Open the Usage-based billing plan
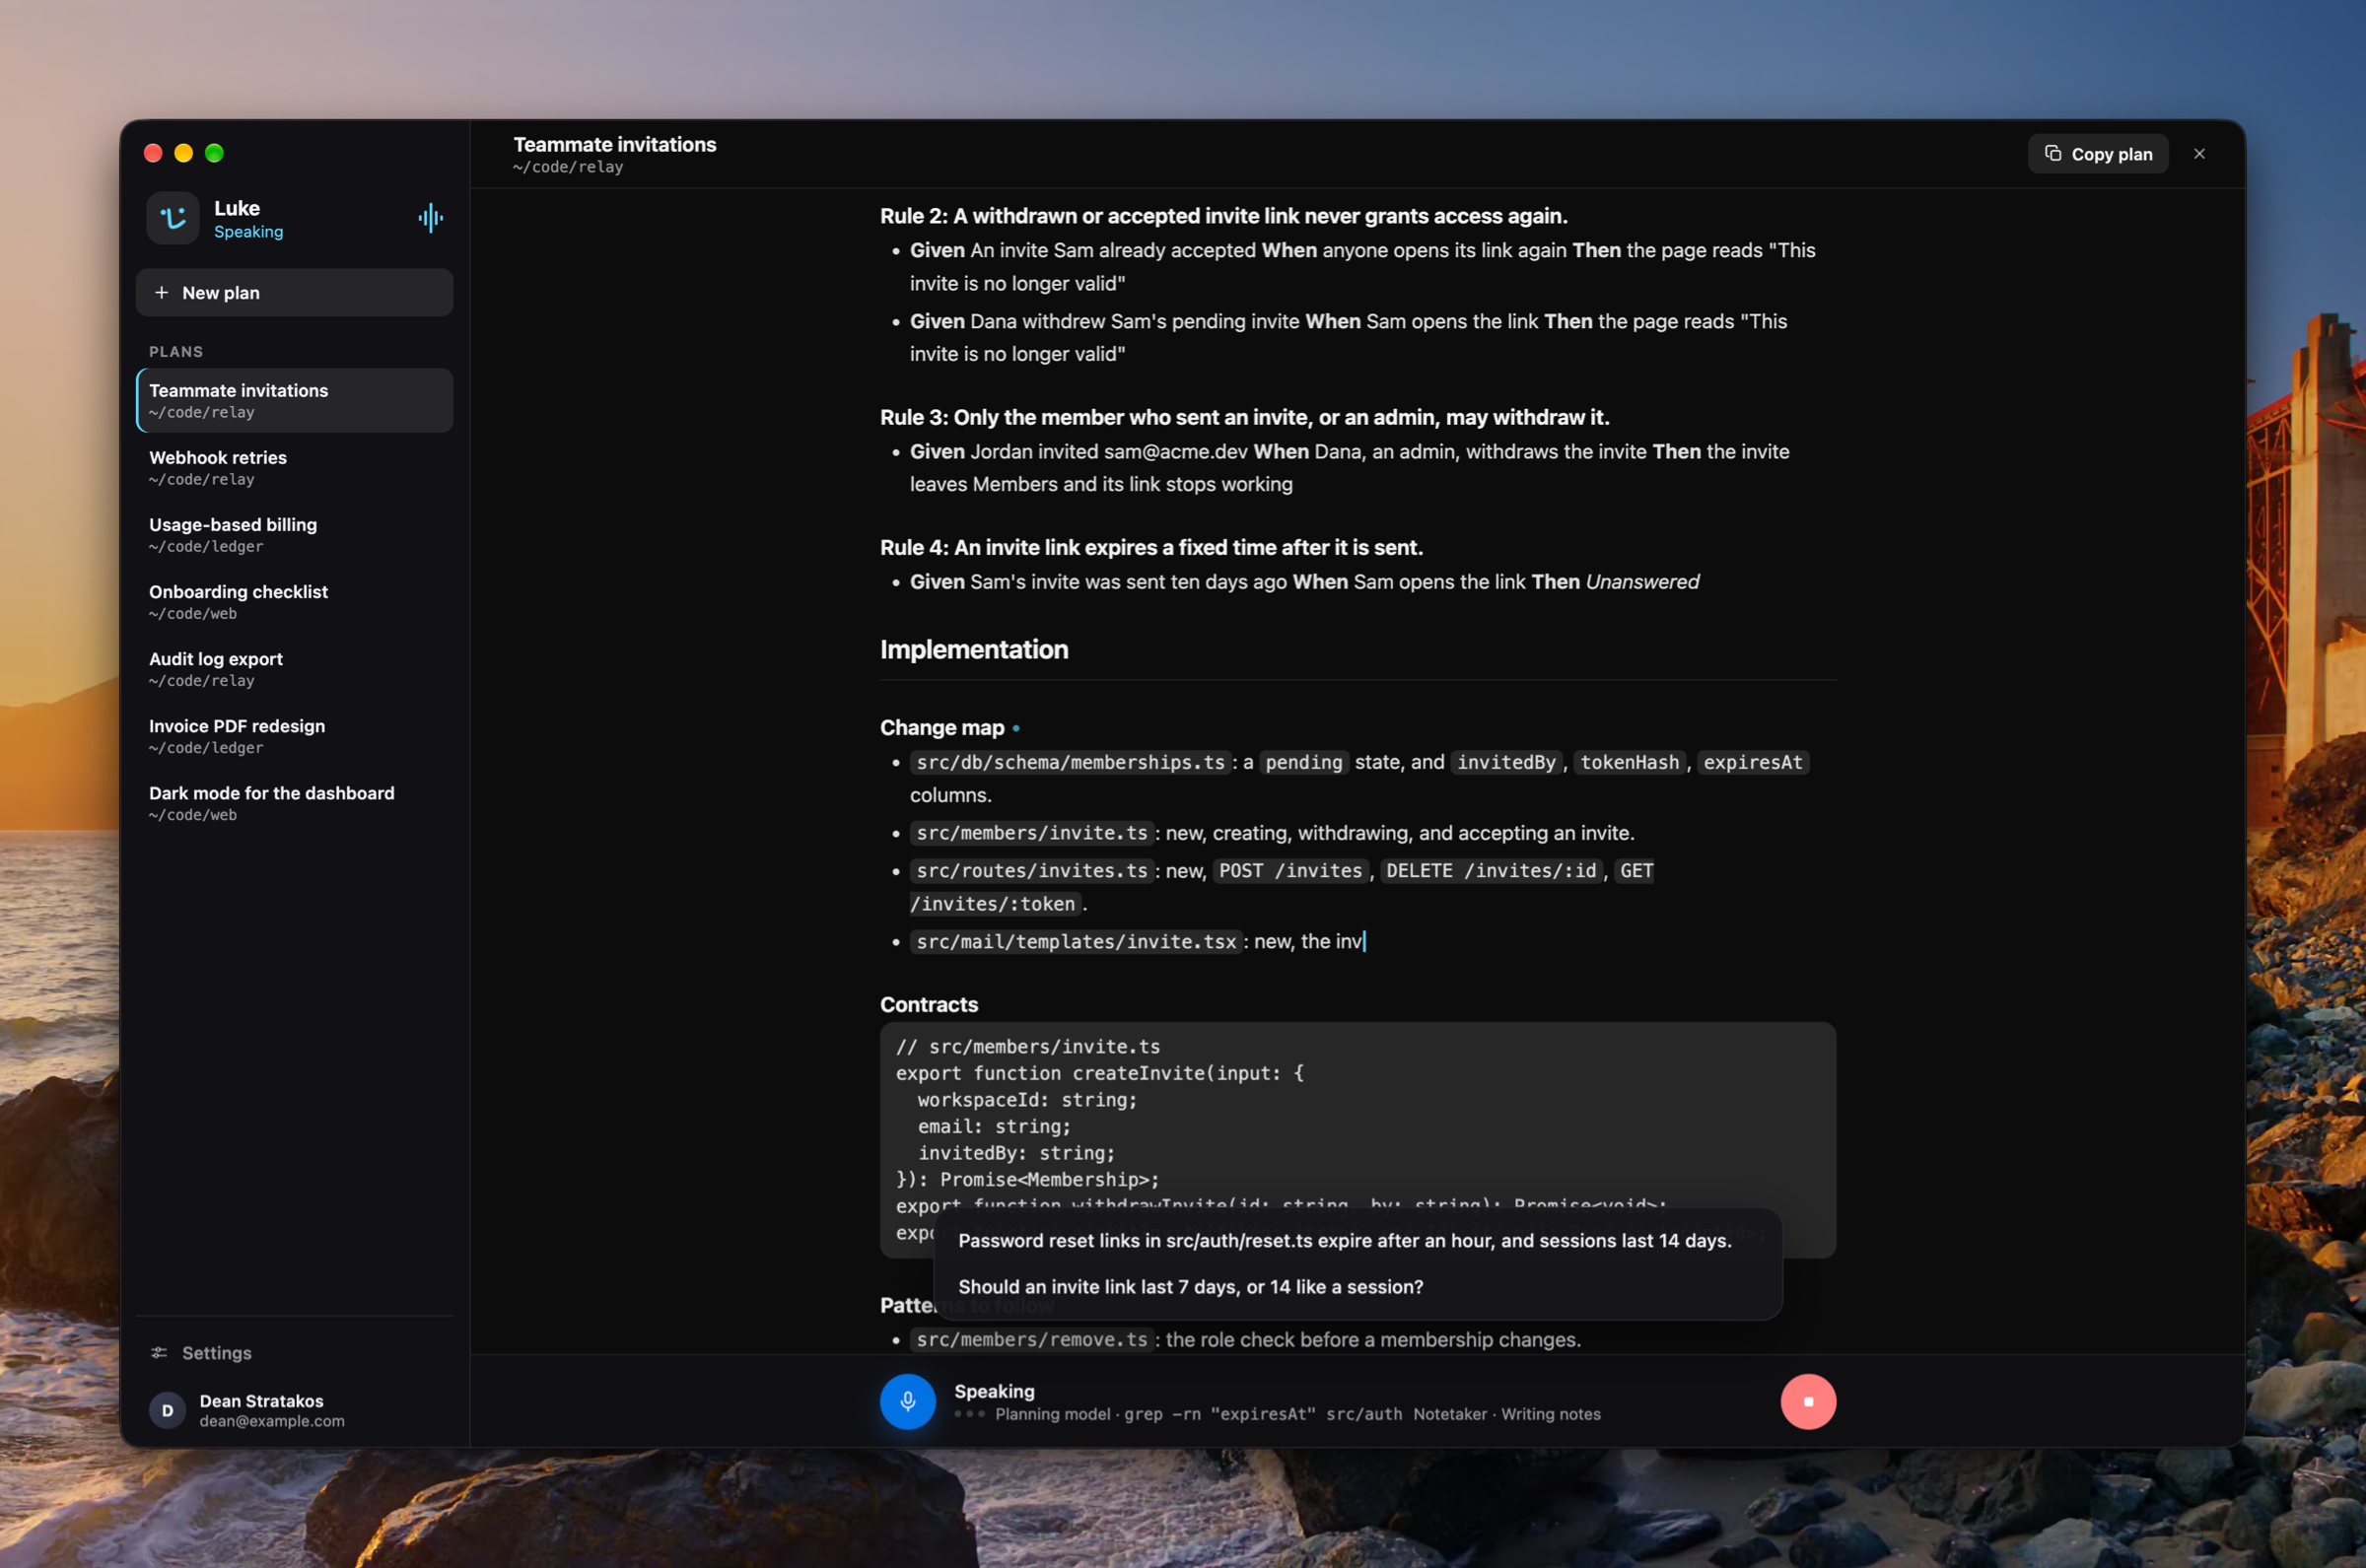 (294, 534)
